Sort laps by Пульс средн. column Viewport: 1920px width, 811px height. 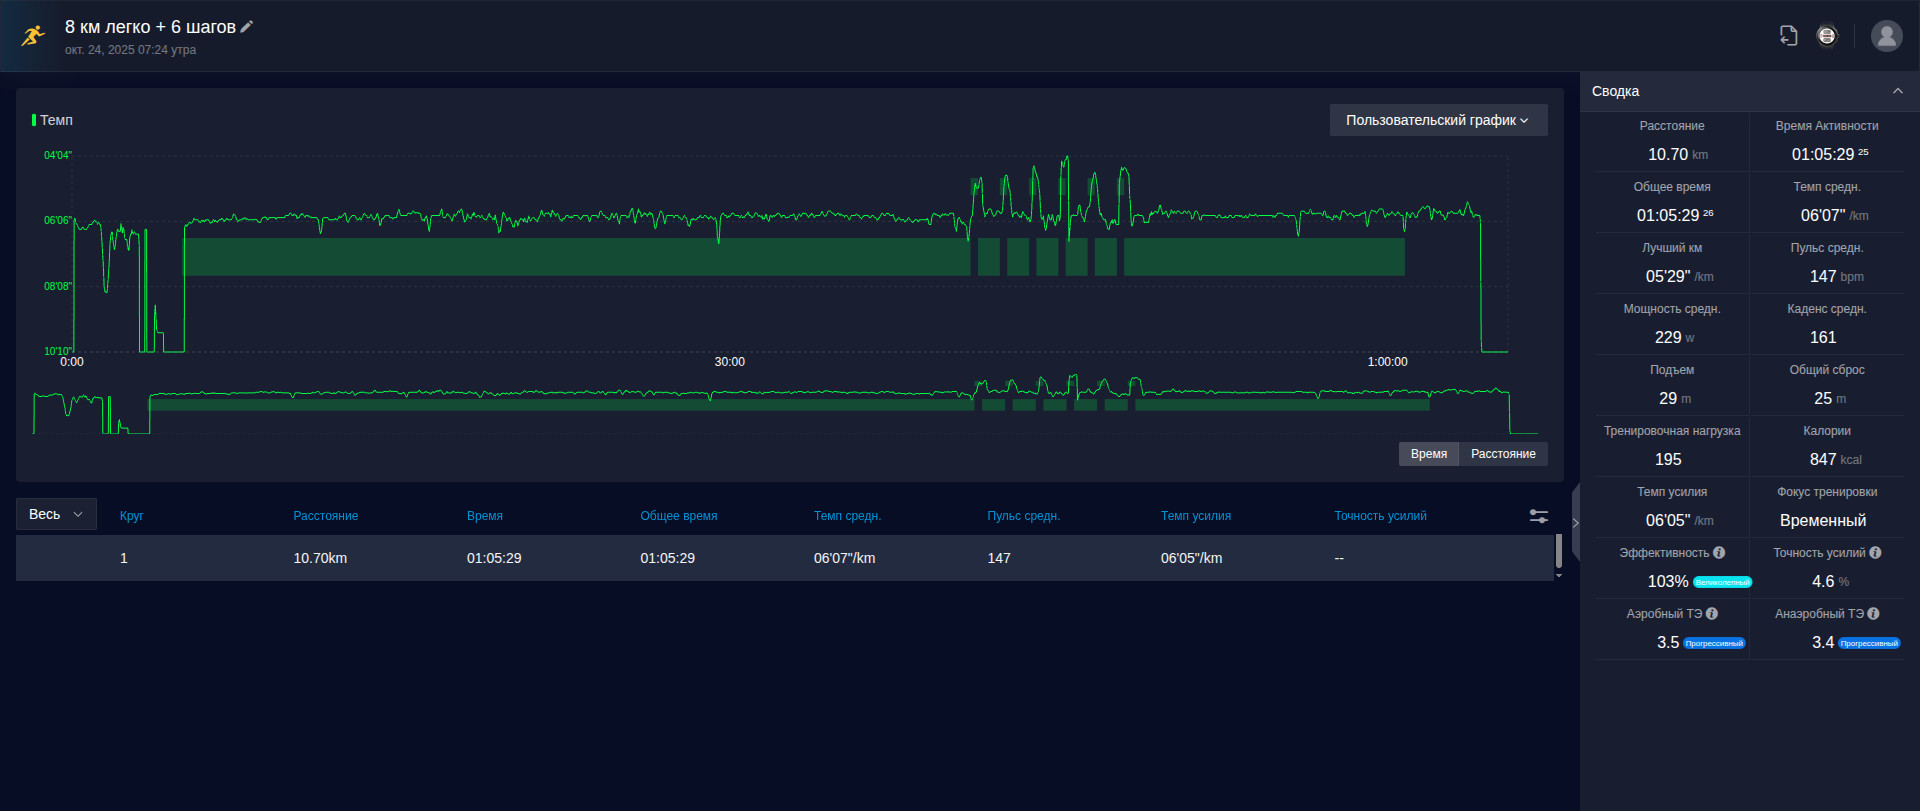pyautogui.click(x=1023, y=516)
